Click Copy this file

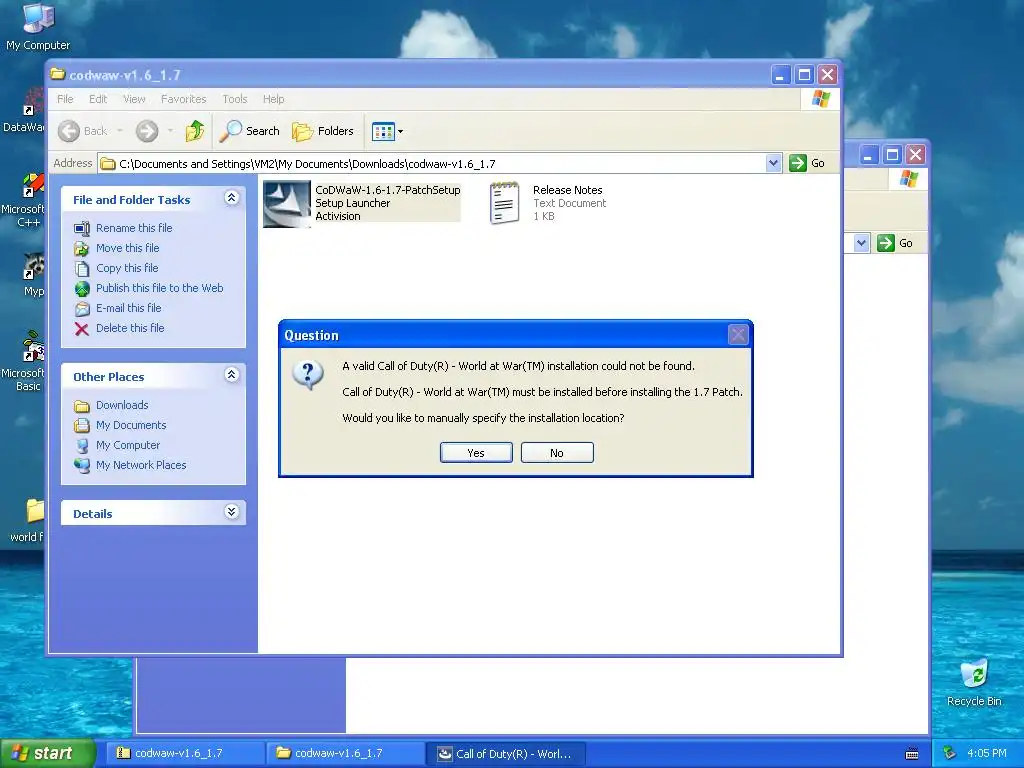[x=127, y=268]
